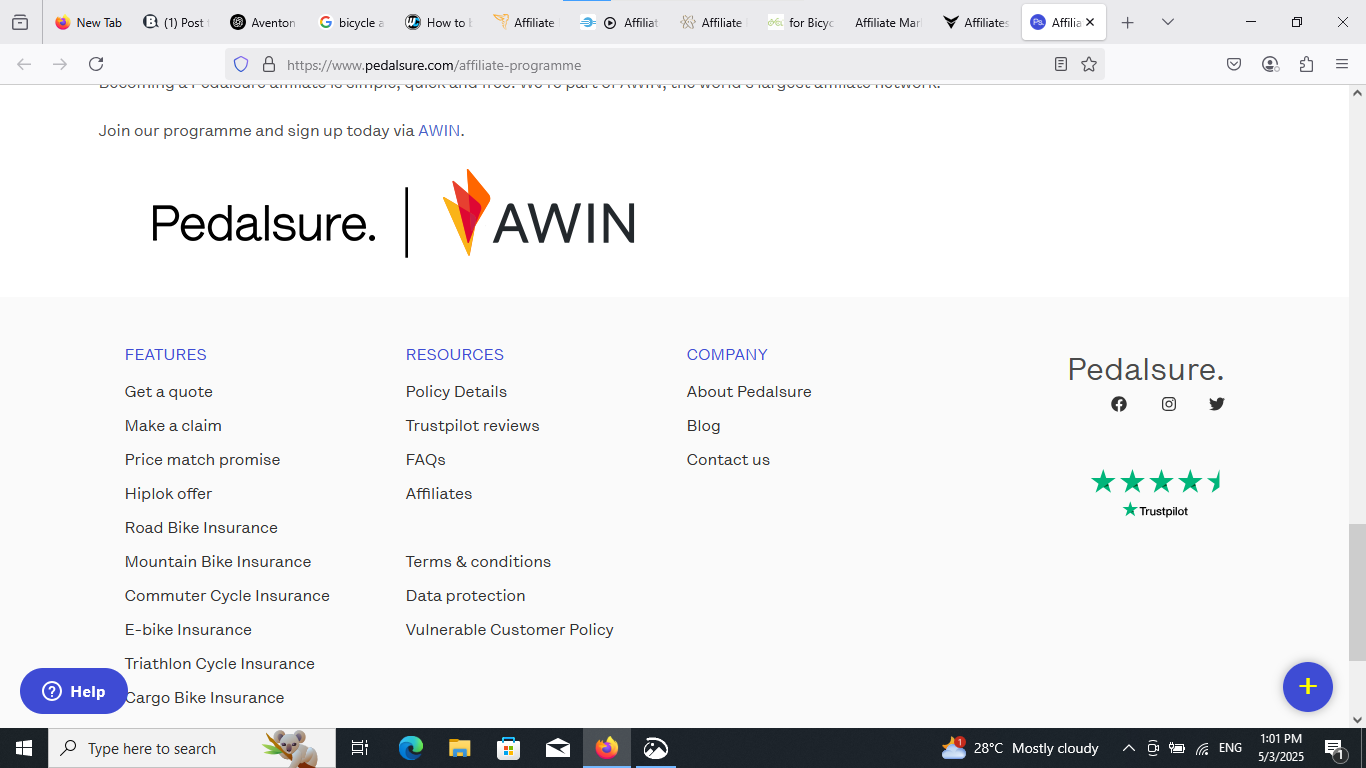Click the taskbar search box
Screen dimensions: 1366x768
pyautogui.click(x=191, y=748)
